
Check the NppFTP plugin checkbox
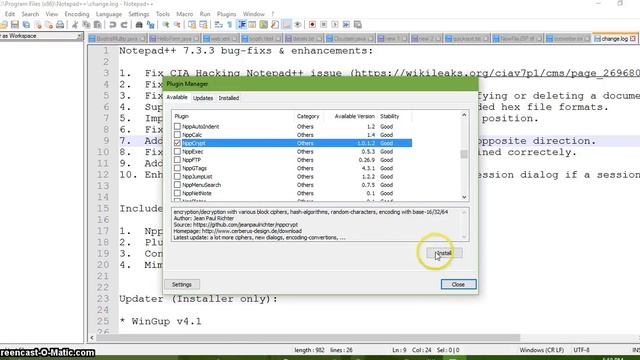click(177, 160)
